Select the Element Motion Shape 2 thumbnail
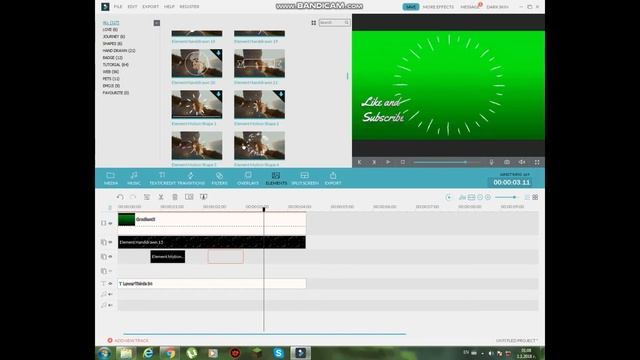640x360 pixels. click(x=259, y=104)
